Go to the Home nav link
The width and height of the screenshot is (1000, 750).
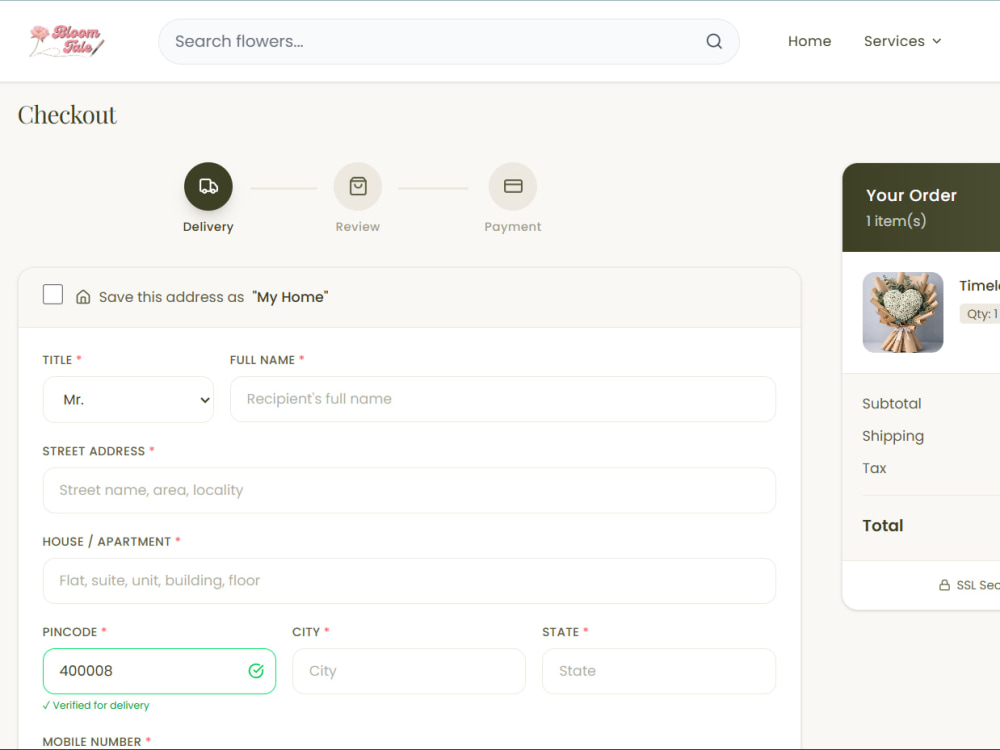click(809, 41)
